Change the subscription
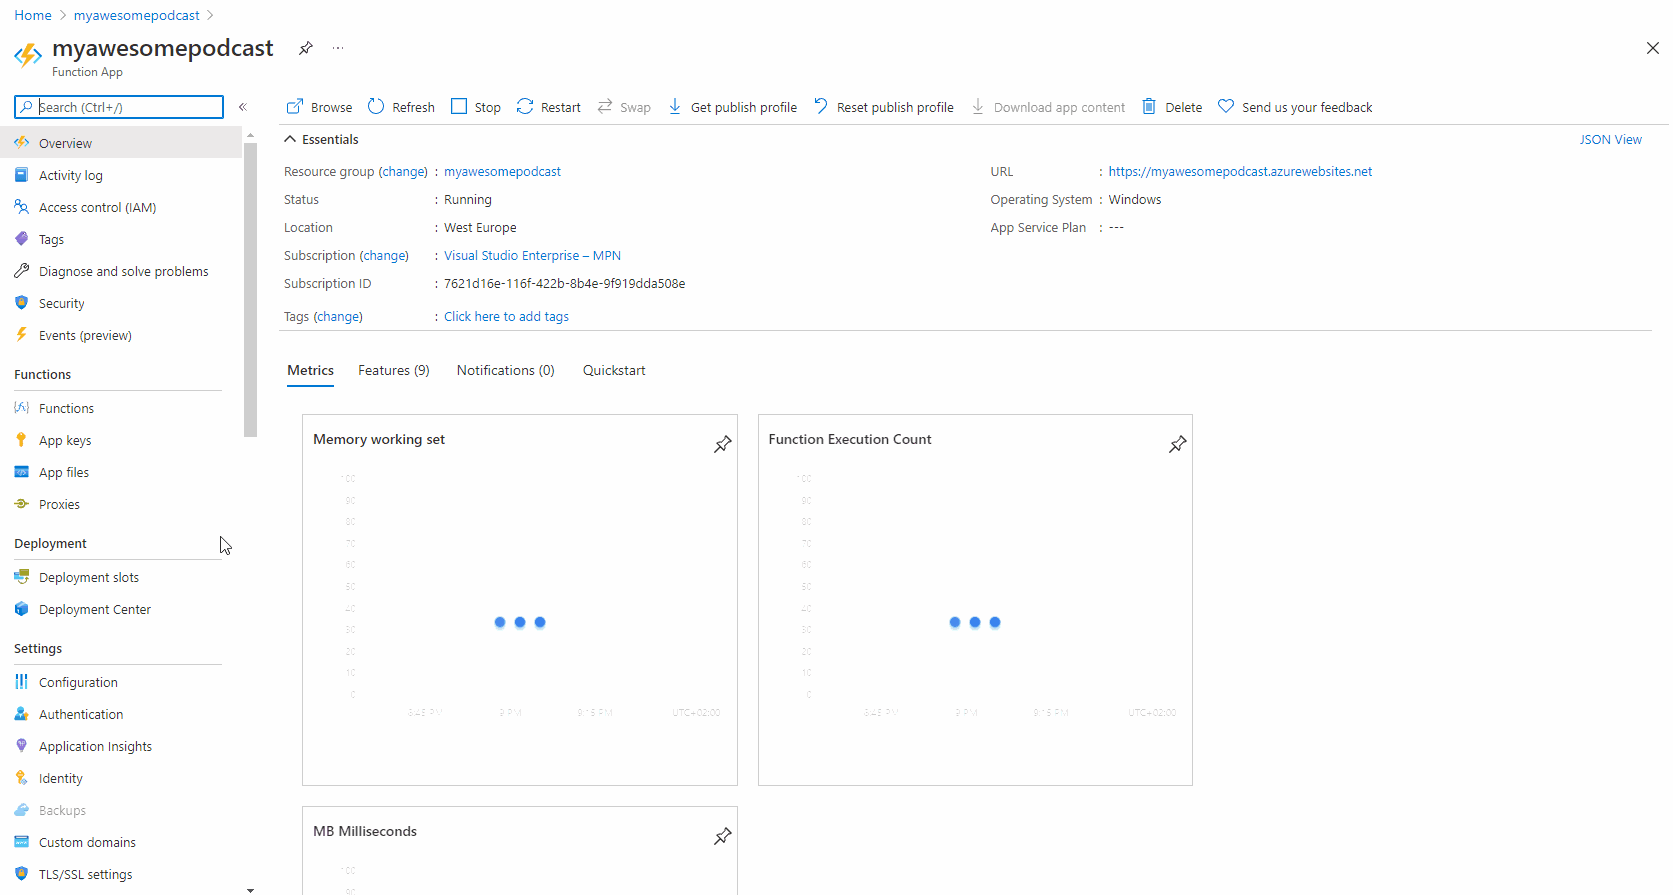The image size is (1673, 895). tap(384, 255)
